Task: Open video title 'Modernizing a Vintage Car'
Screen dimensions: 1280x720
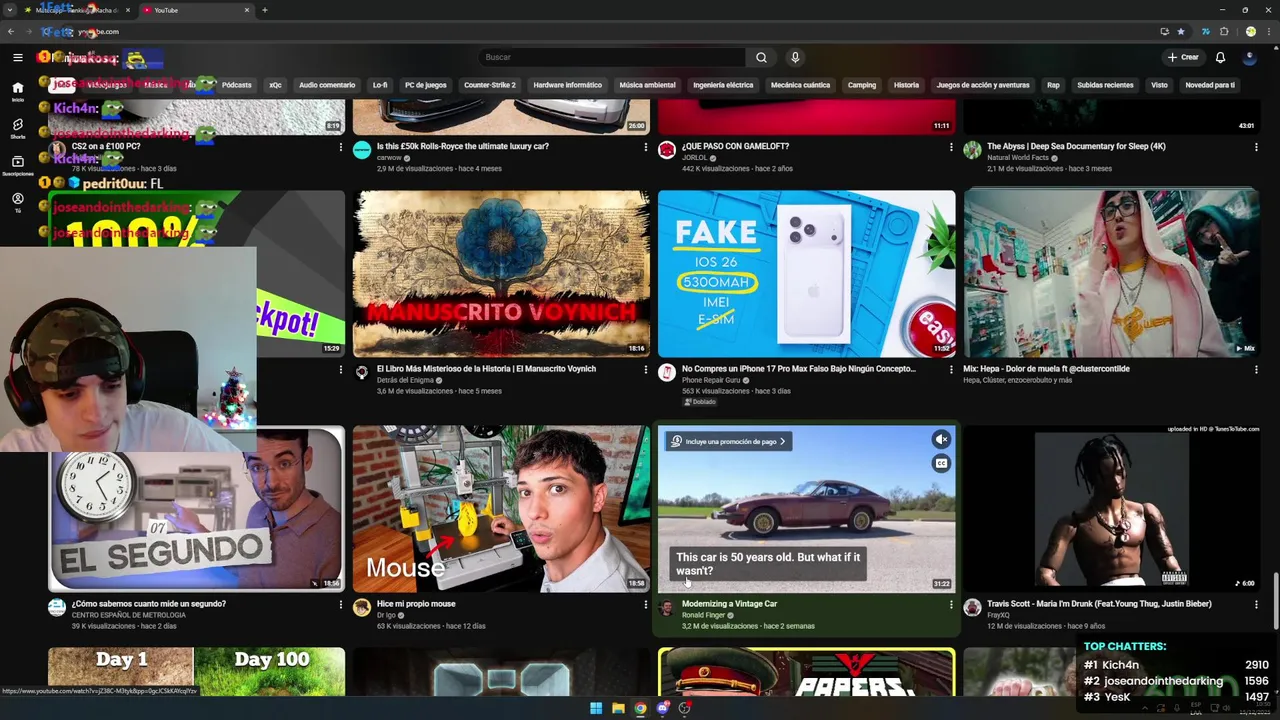Action: [x=729, y=604]
